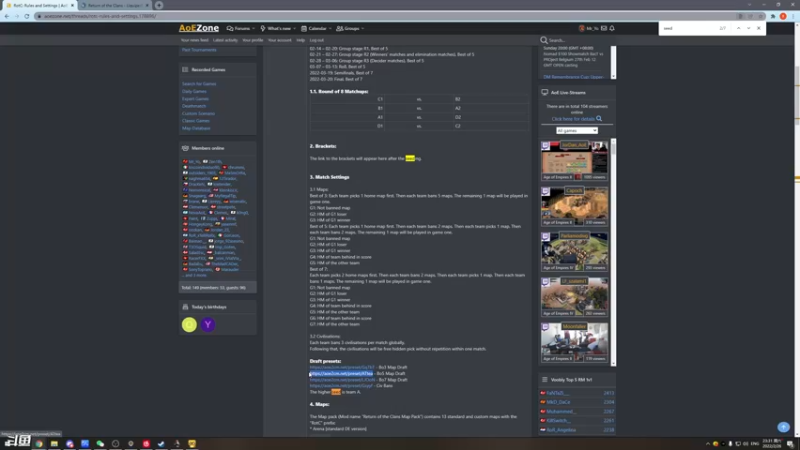Open the All games dropdown

click(577, 131)
